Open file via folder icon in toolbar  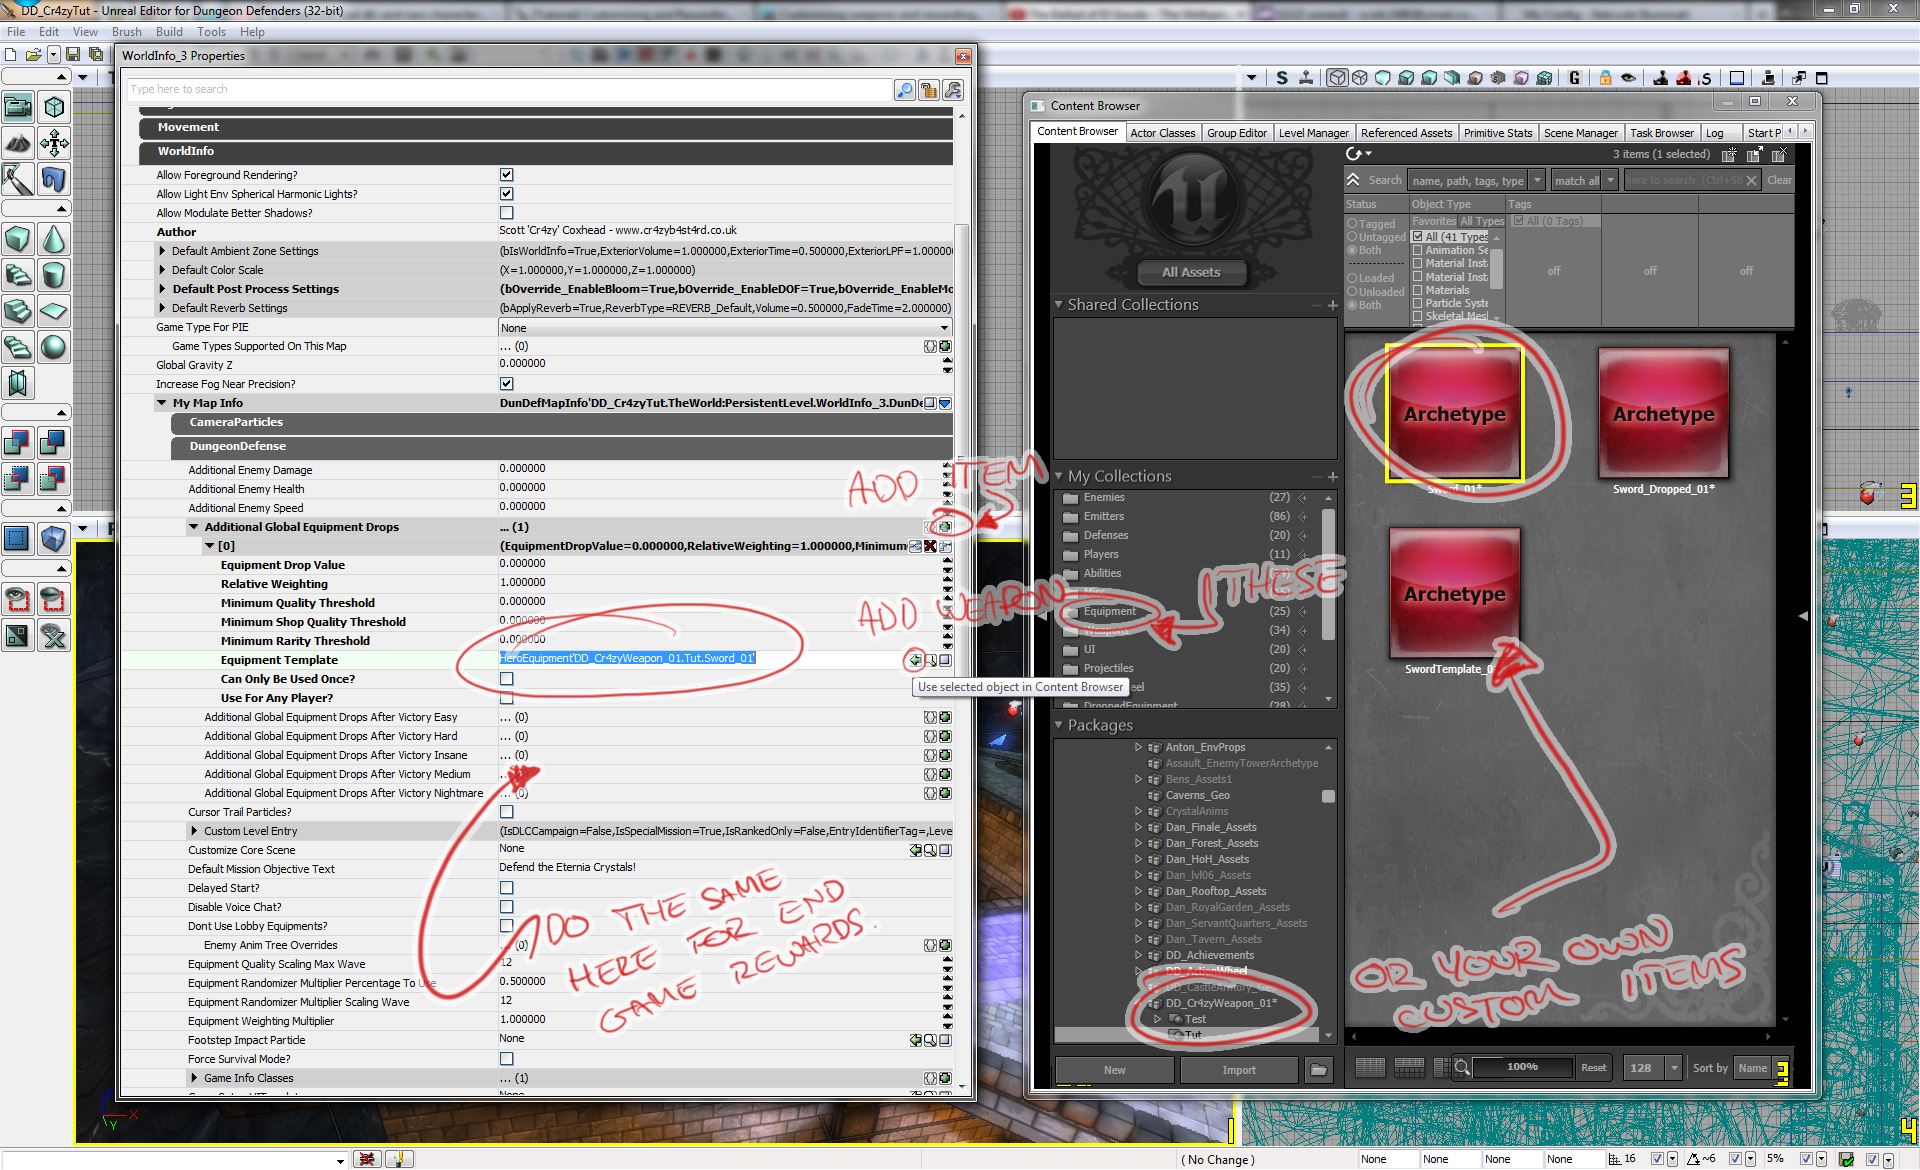[x=33, y=55]
